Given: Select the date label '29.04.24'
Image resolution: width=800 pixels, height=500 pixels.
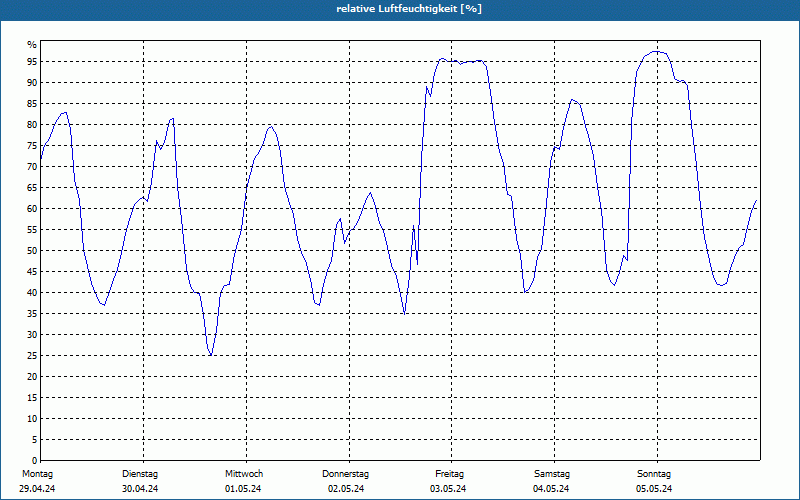Looking at the screenshot, I should tap(37, 489).
